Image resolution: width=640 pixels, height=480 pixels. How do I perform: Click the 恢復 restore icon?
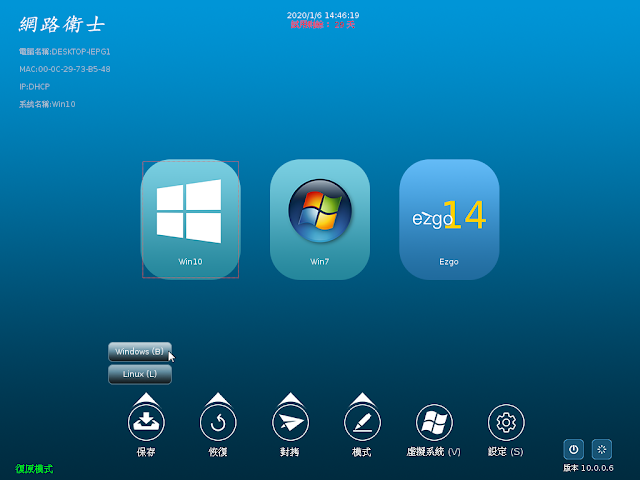(218, 422)
